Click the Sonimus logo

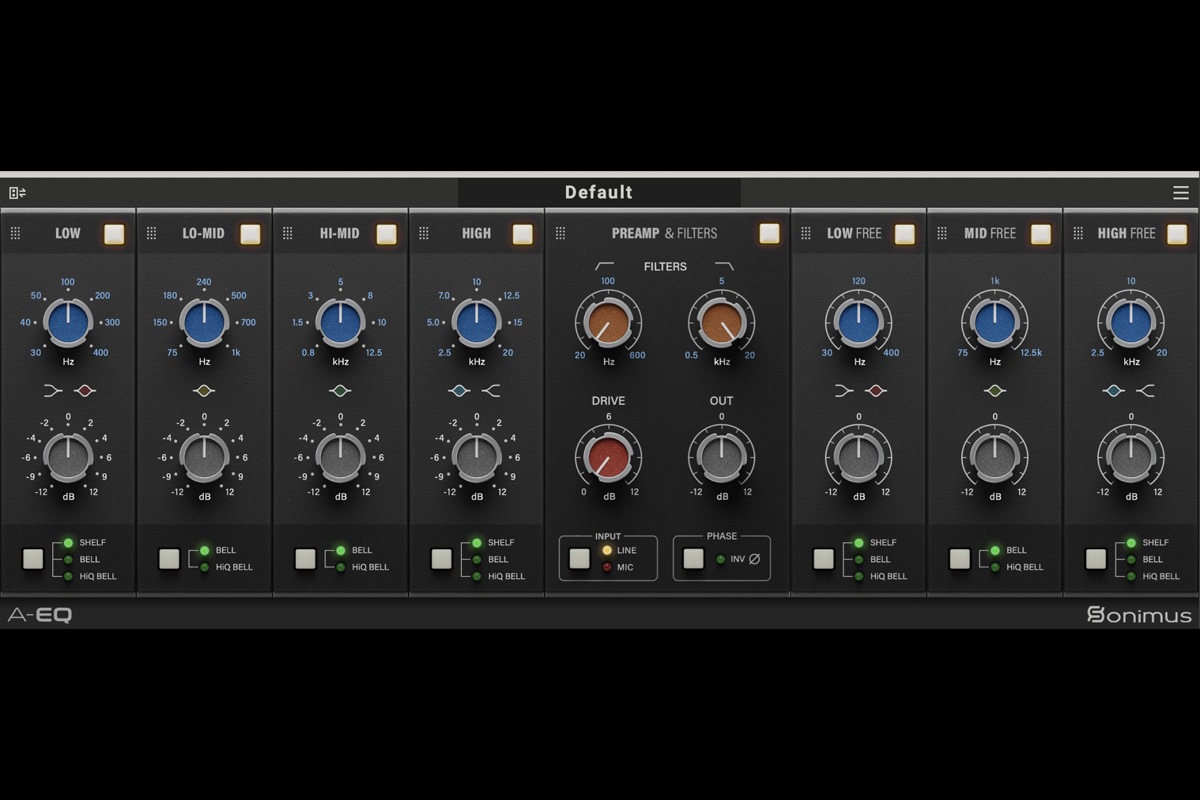tap(1139, 615)
